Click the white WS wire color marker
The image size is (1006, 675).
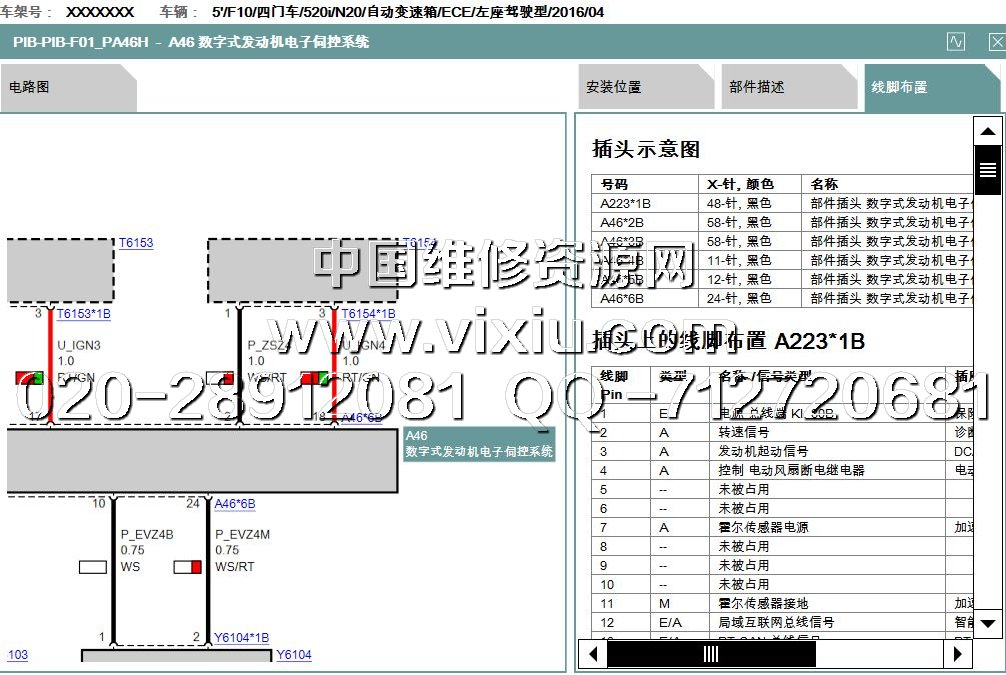point(93,567)
